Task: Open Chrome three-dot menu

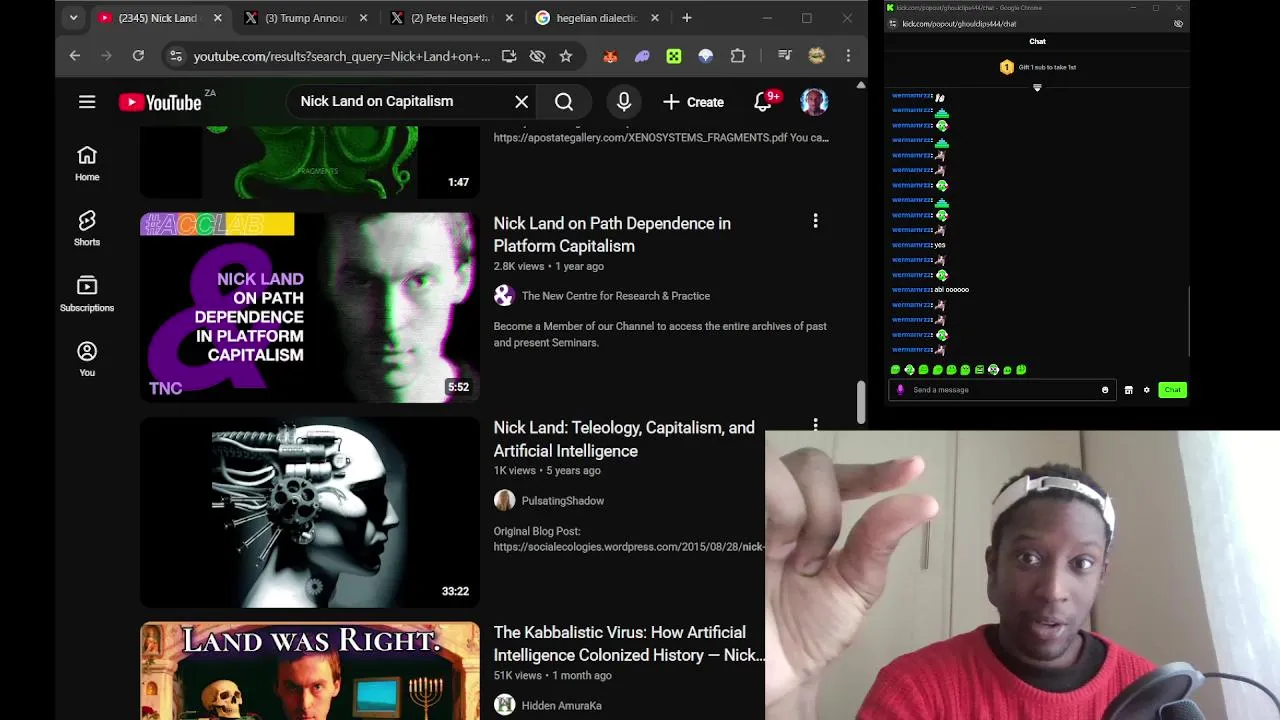Action: (848, 57)
